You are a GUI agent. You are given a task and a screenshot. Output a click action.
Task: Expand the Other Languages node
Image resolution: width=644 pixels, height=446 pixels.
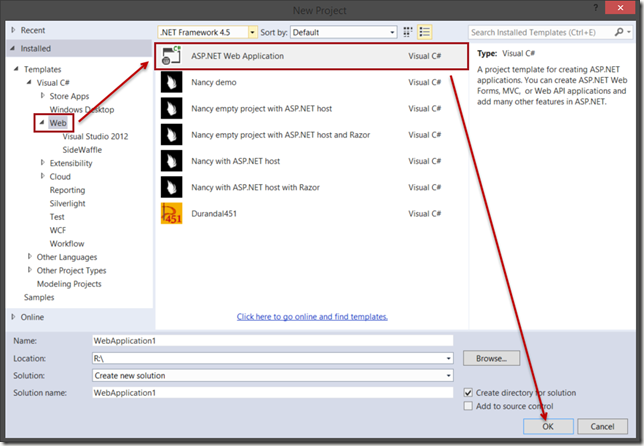point(29,257)
